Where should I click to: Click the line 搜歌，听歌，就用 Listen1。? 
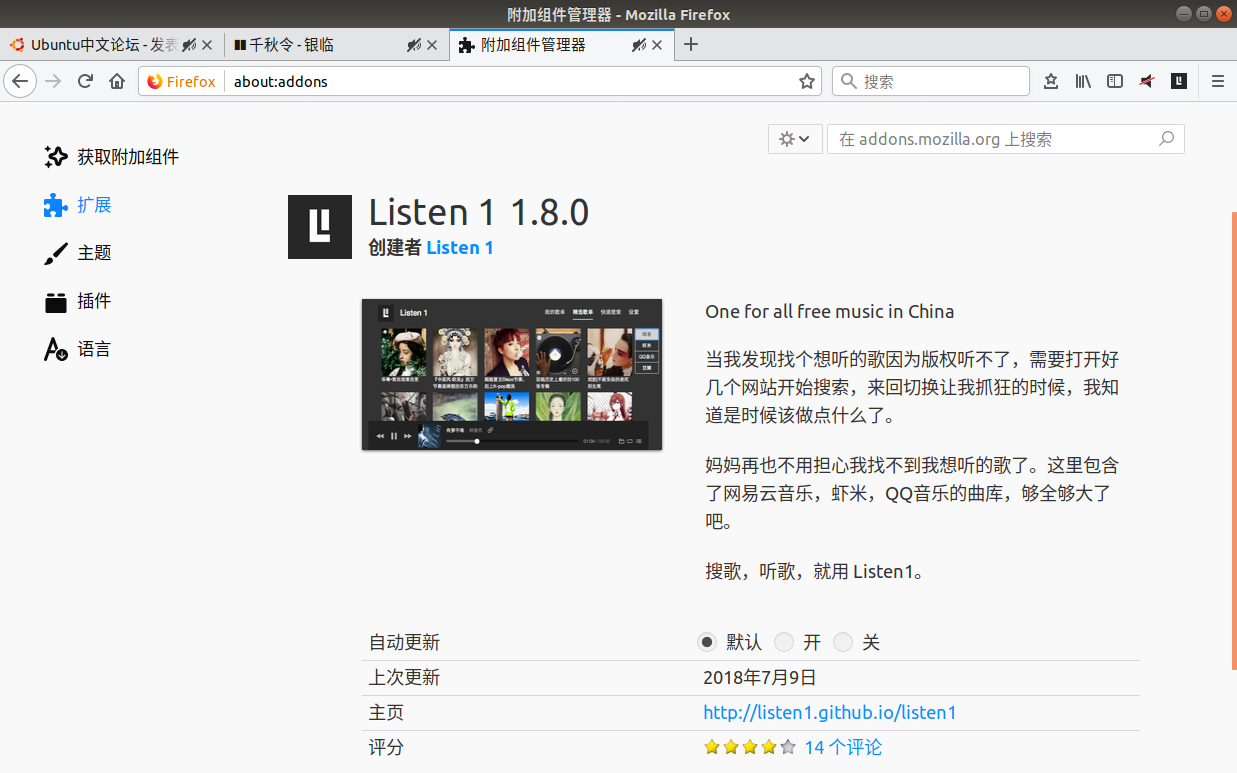(815, 572)
